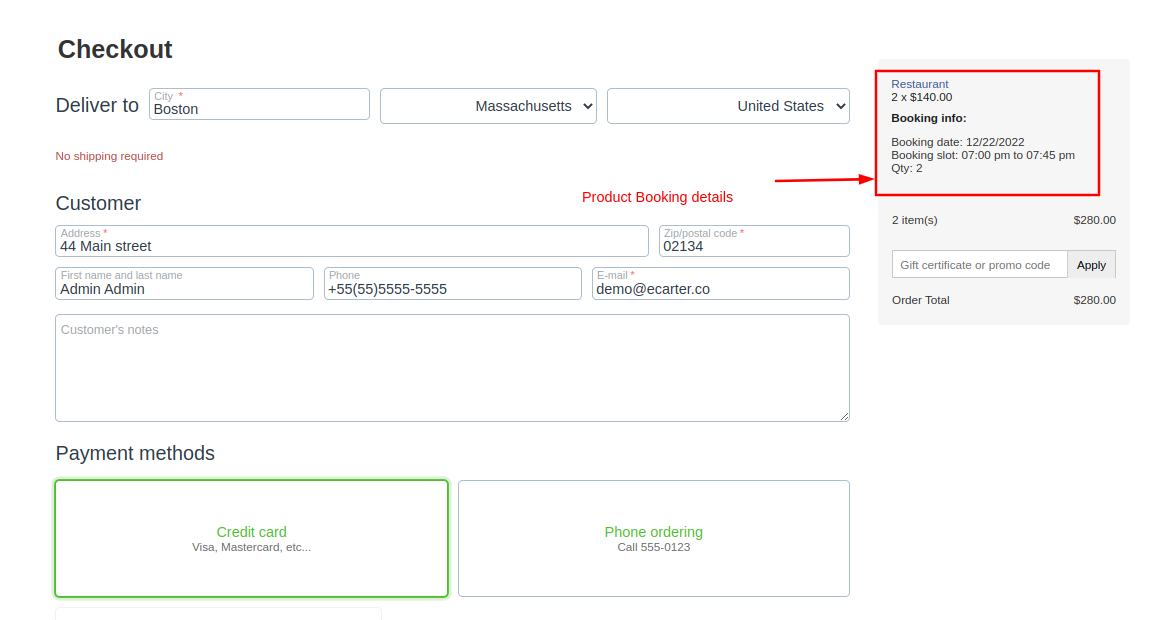
Task: Click the Booking date 12/22/2022 text
Action: point(957,142)
